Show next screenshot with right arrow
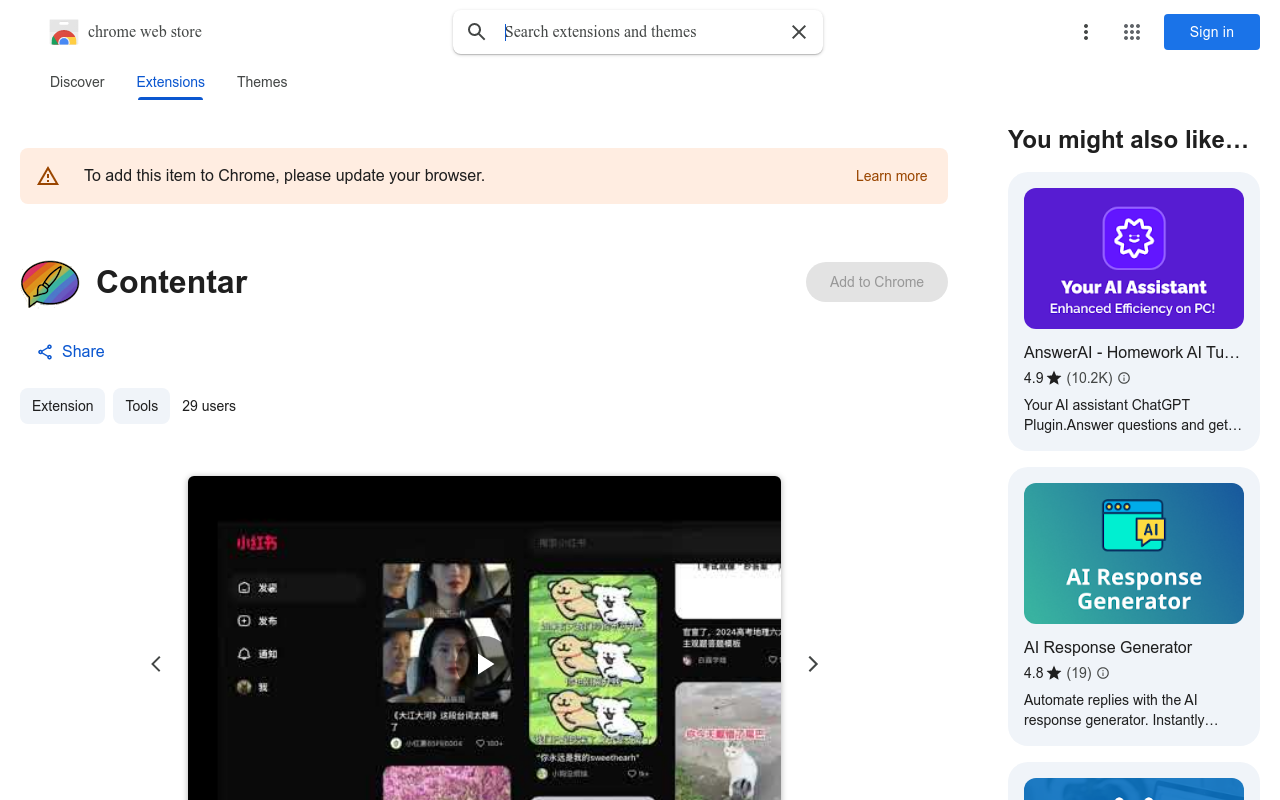 [x=813, y=664]
